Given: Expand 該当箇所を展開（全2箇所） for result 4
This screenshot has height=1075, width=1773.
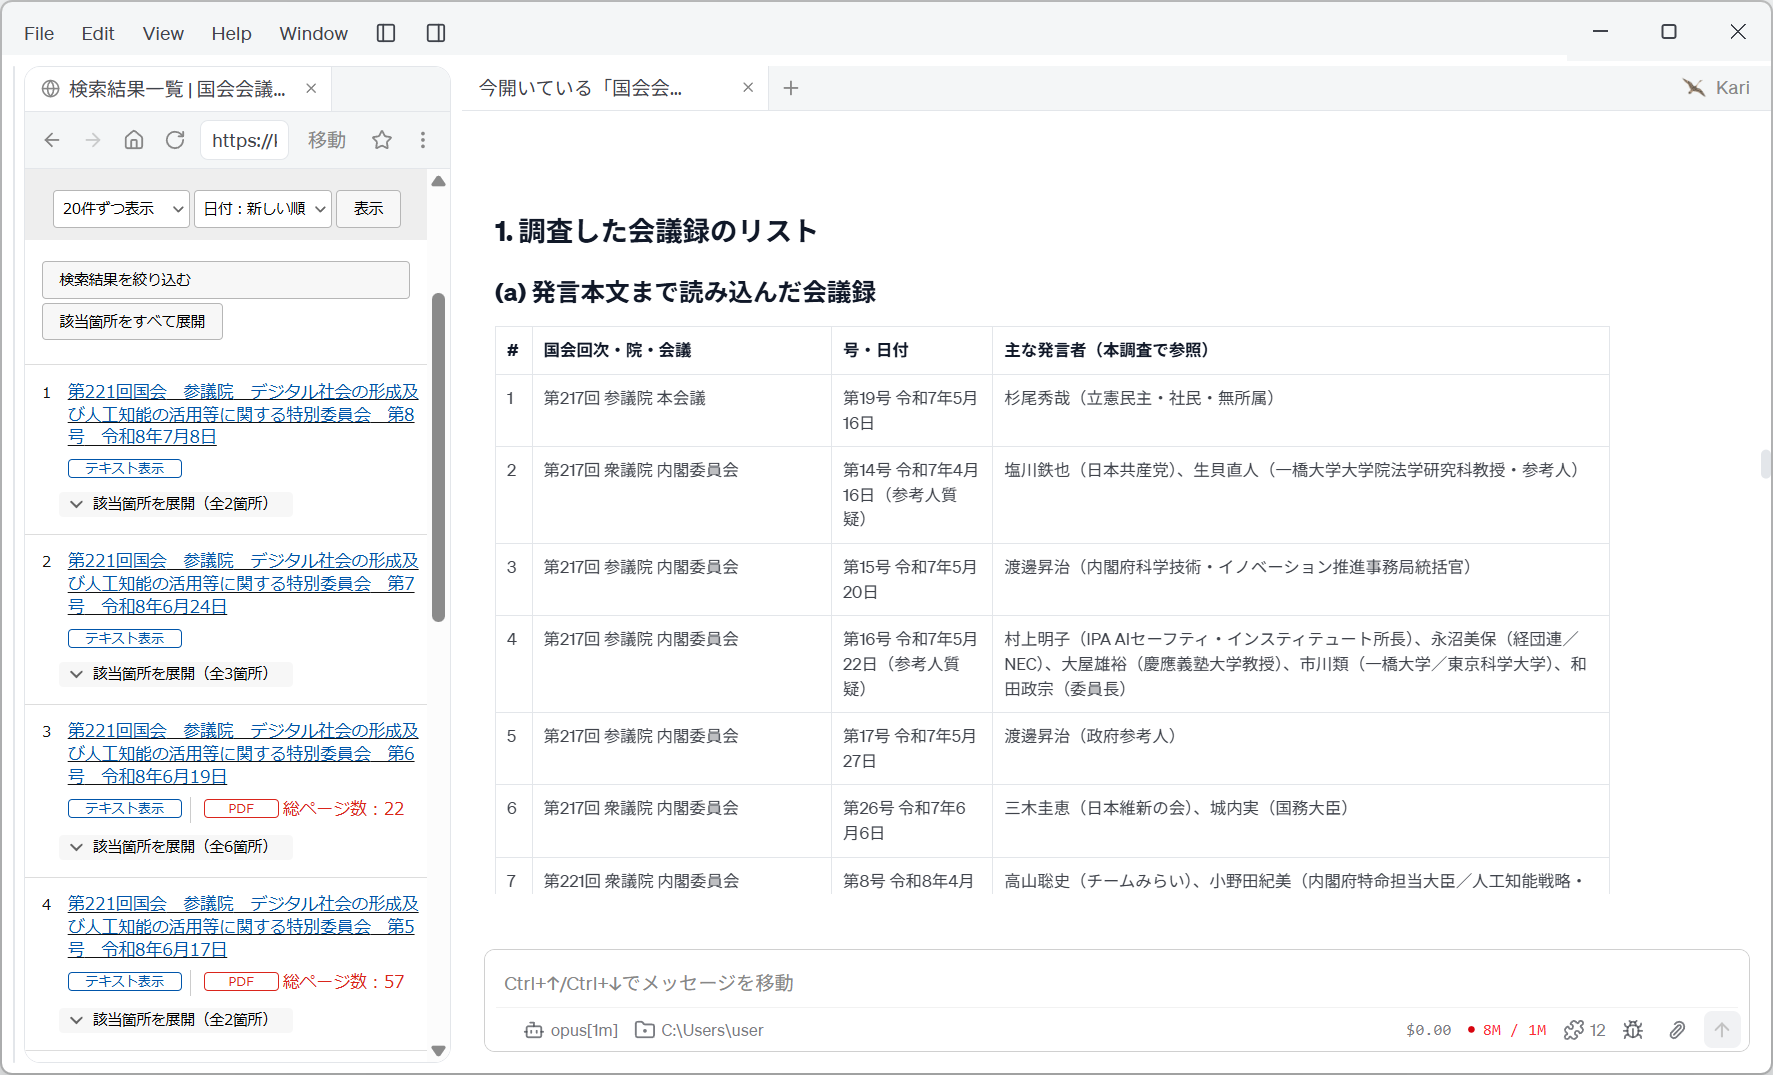Looking at the screenshot, I should 175,1020.
